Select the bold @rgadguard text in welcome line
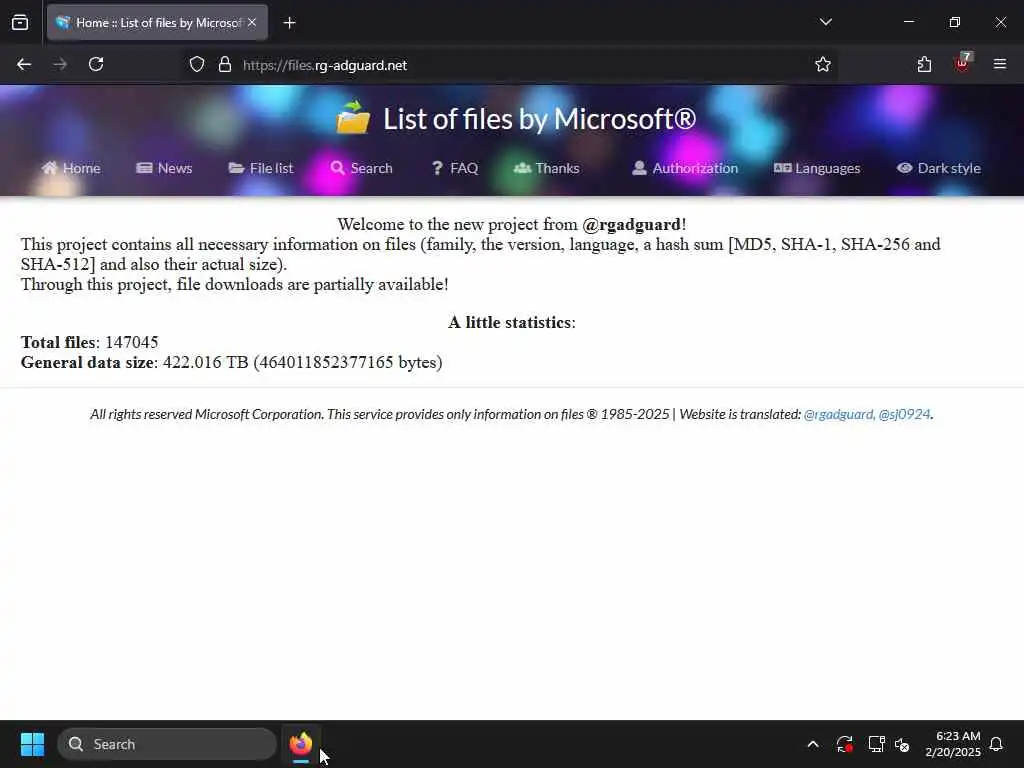The image size is (1024, 768). point(632,225)
